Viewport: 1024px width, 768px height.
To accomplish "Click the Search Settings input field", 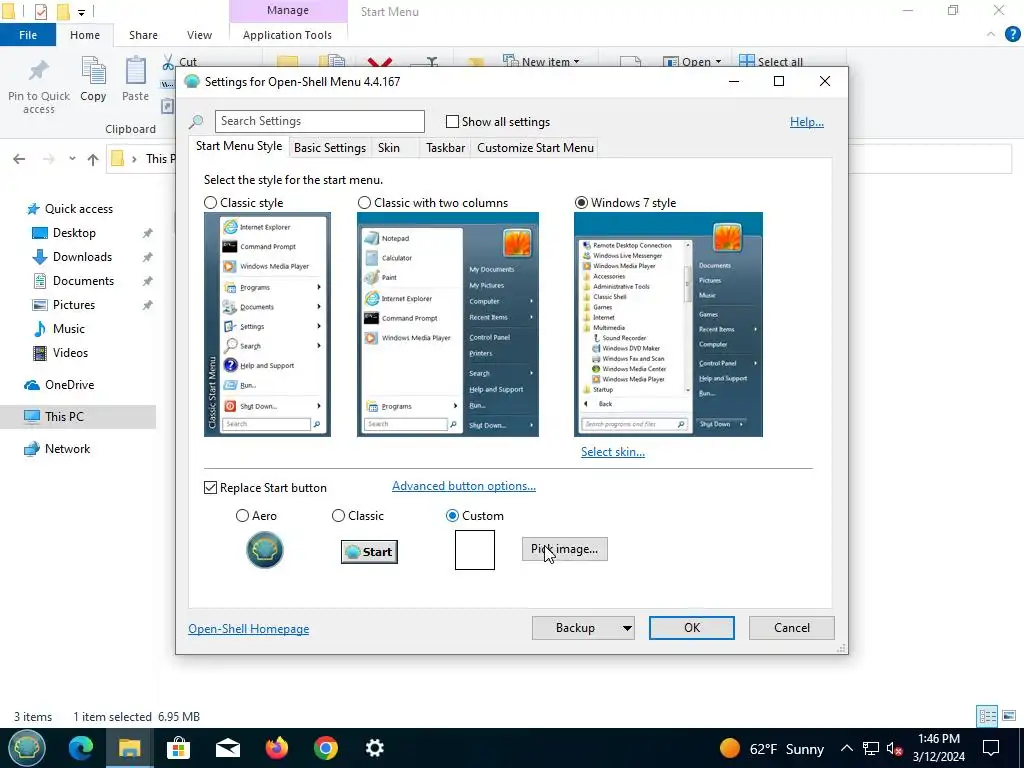I will point(320,121).
